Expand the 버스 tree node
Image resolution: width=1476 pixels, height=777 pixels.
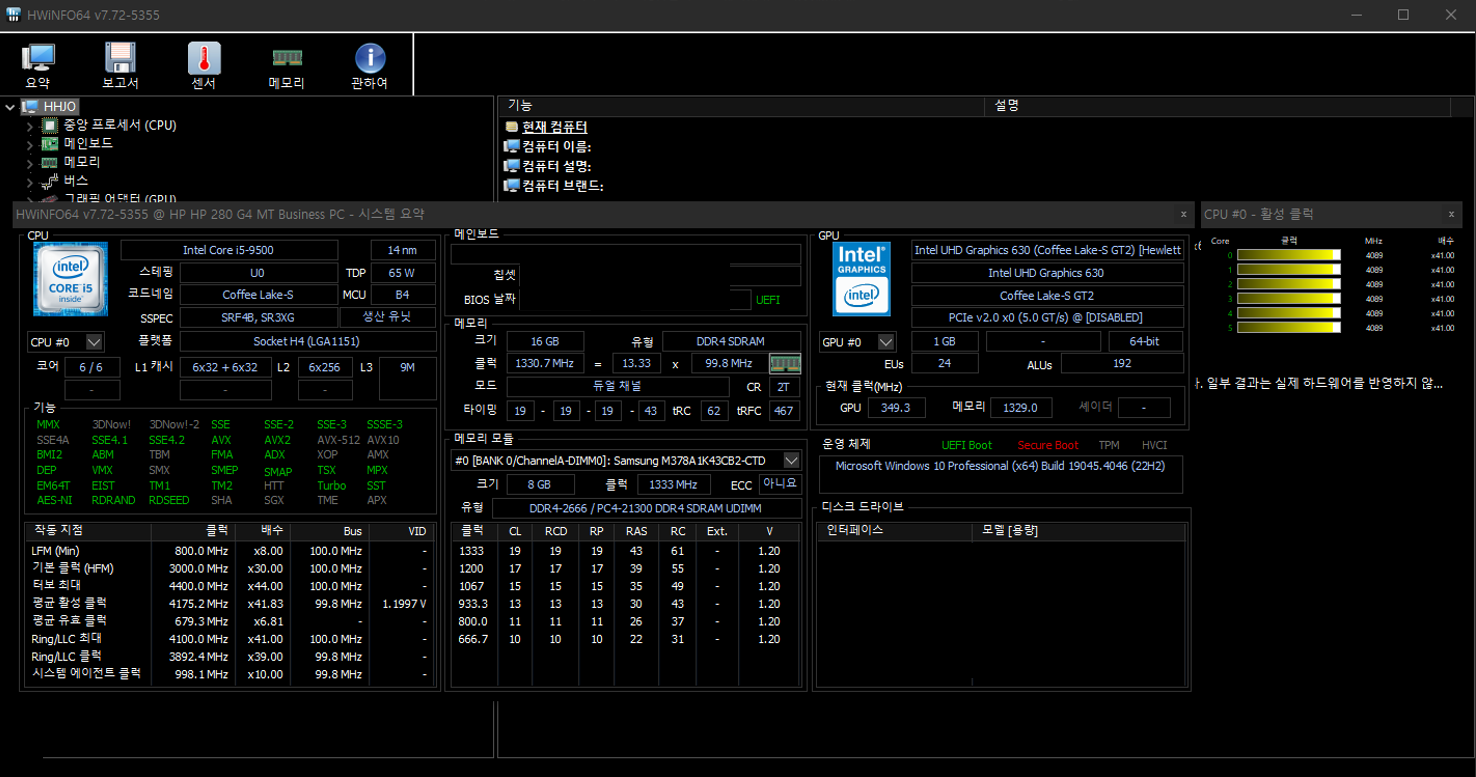coord(30,181)
